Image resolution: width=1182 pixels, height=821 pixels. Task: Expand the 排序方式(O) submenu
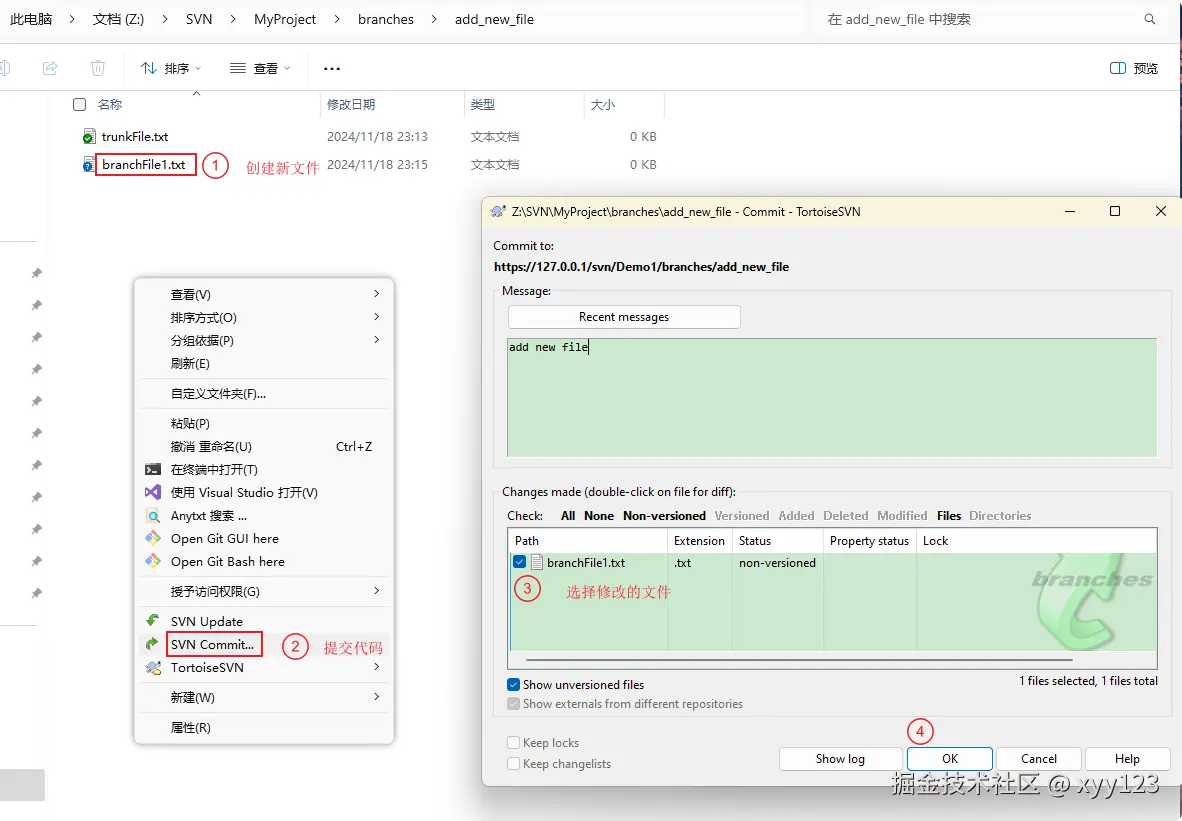264,317
